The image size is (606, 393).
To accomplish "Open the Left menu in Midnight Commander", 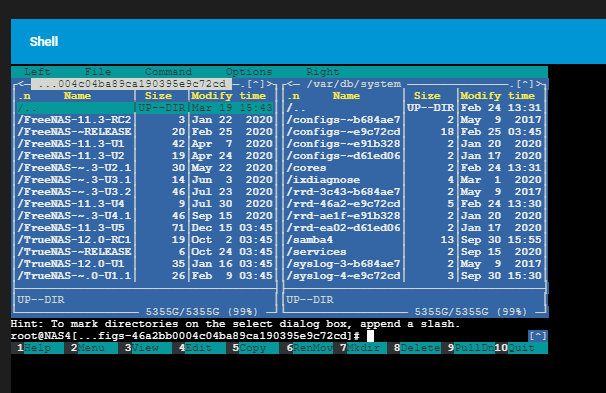I will tap(37, 72).
